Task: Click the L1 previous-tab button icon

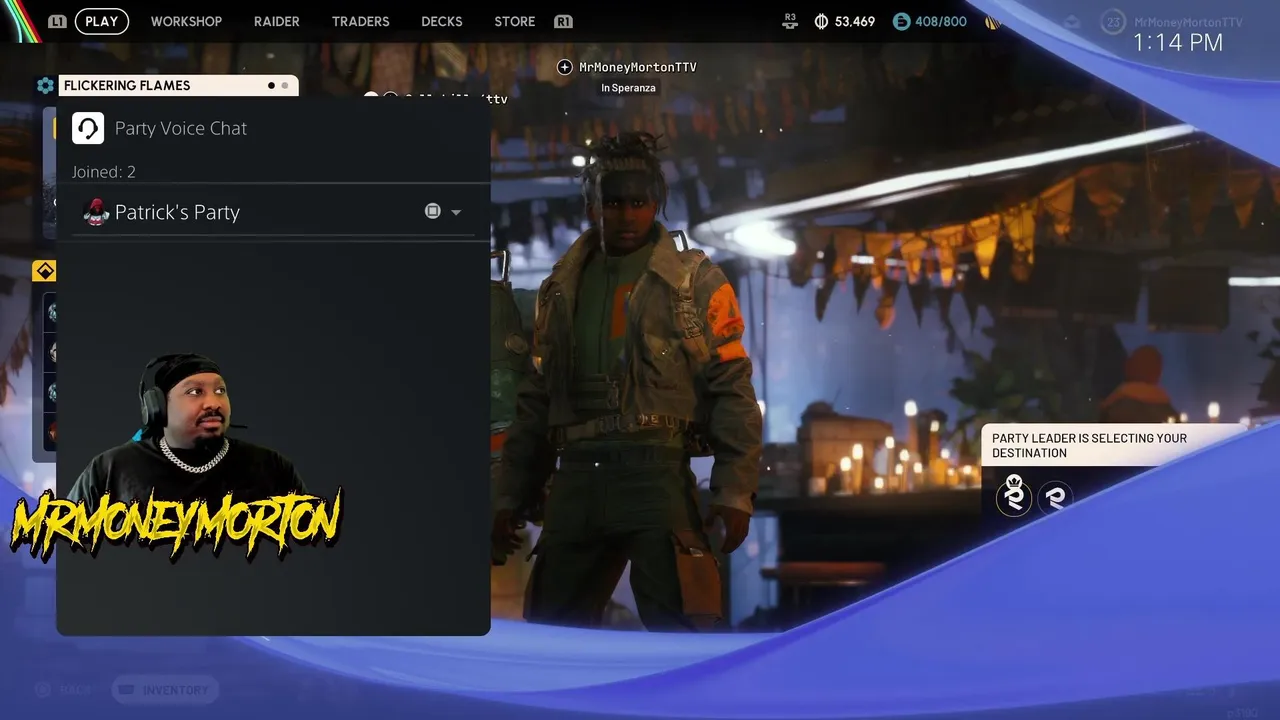Action: (x=57, y=21)
